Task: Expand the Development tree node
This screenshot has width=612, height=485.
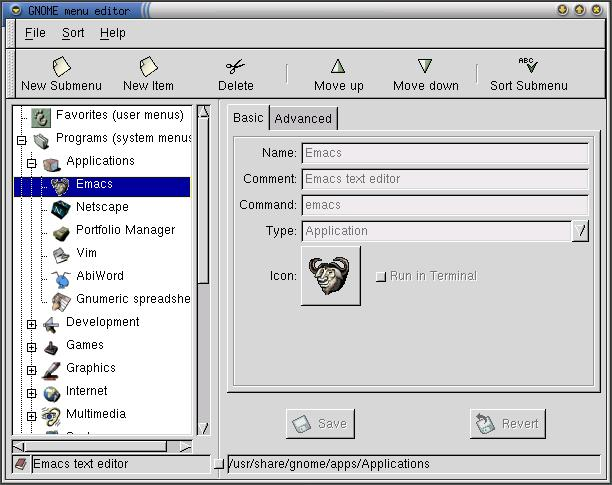Action: 32,324
